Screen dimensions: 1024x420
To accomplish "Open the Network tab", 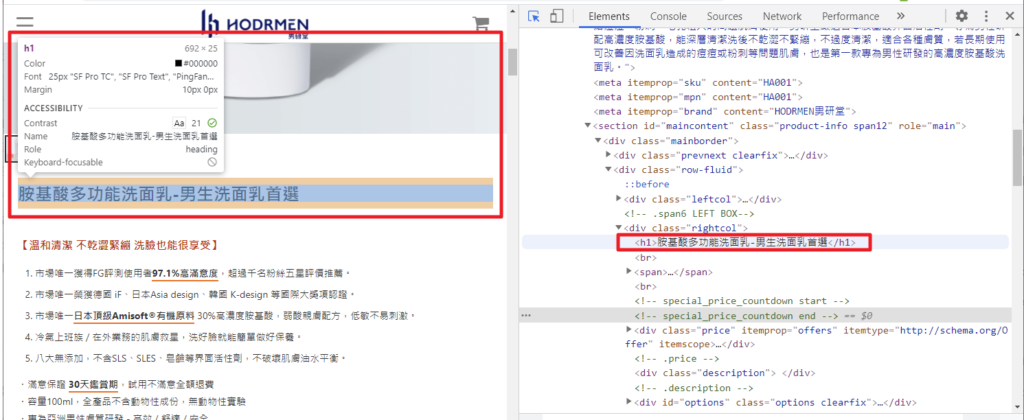I will [782, 16].
